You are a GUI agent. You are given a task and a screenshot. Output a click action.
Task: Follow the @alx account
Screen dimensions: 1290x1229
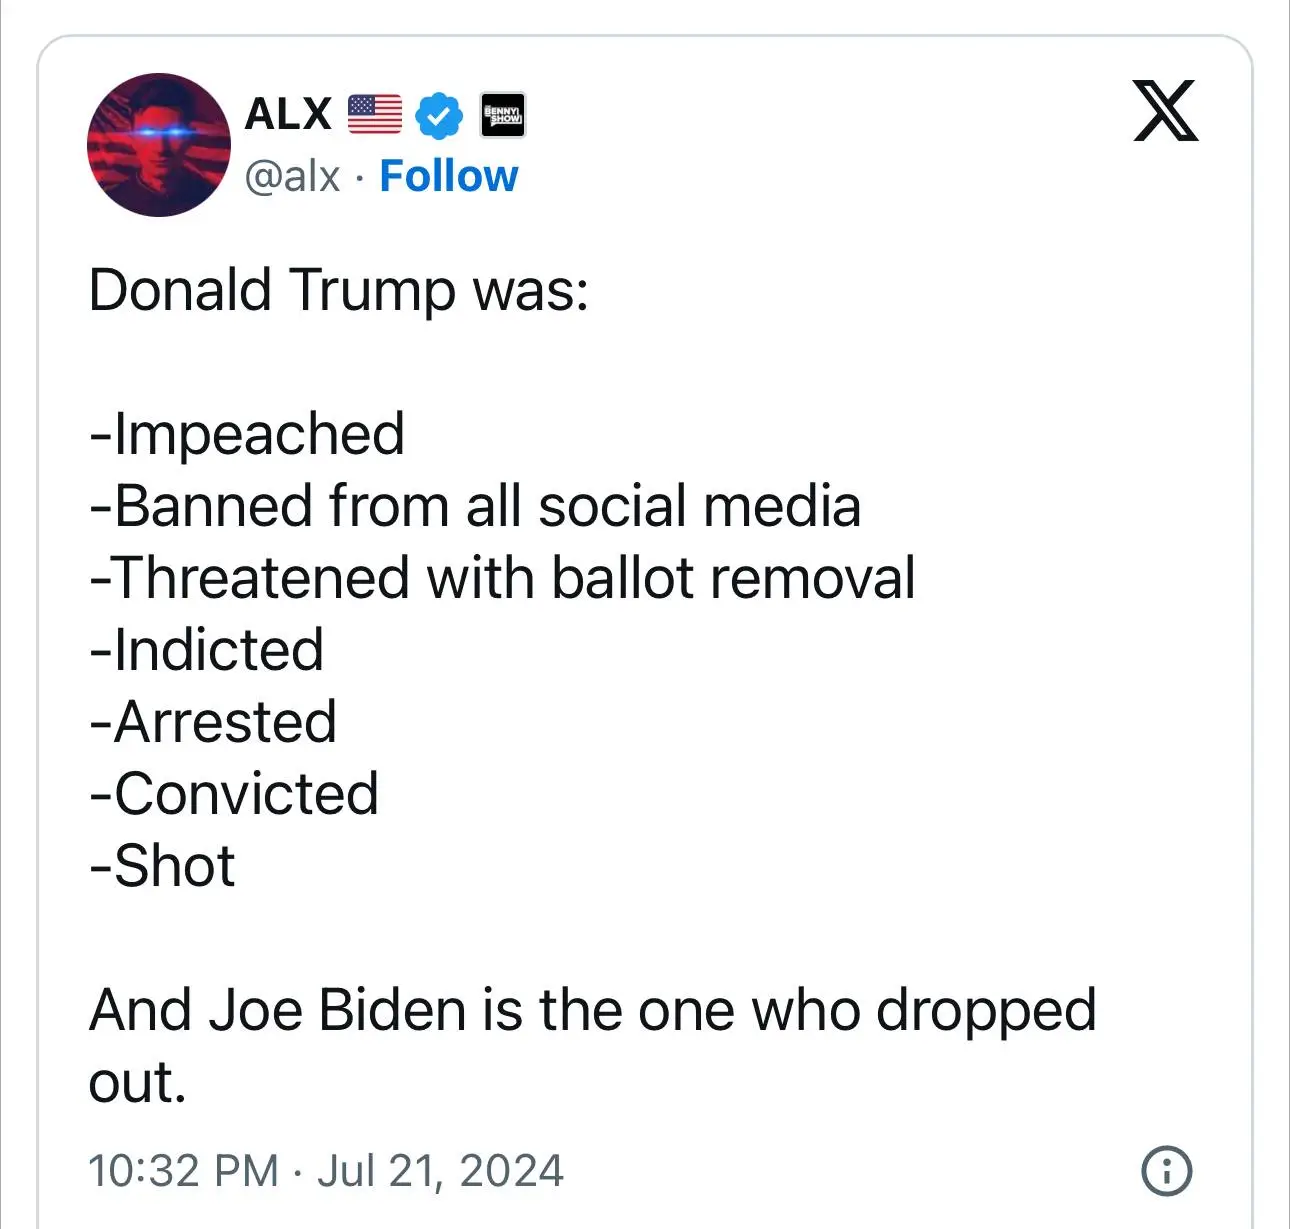pyautogui.click(x=449, y=176)
